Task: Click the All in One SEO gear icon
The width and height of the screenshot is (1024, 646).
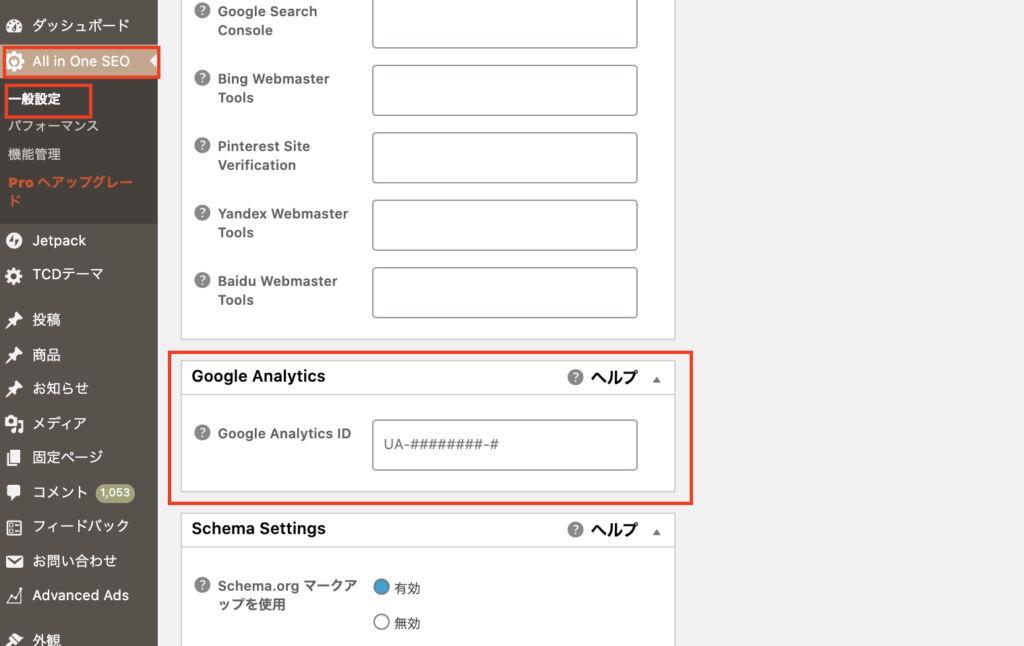Action: tap(14, 61)
